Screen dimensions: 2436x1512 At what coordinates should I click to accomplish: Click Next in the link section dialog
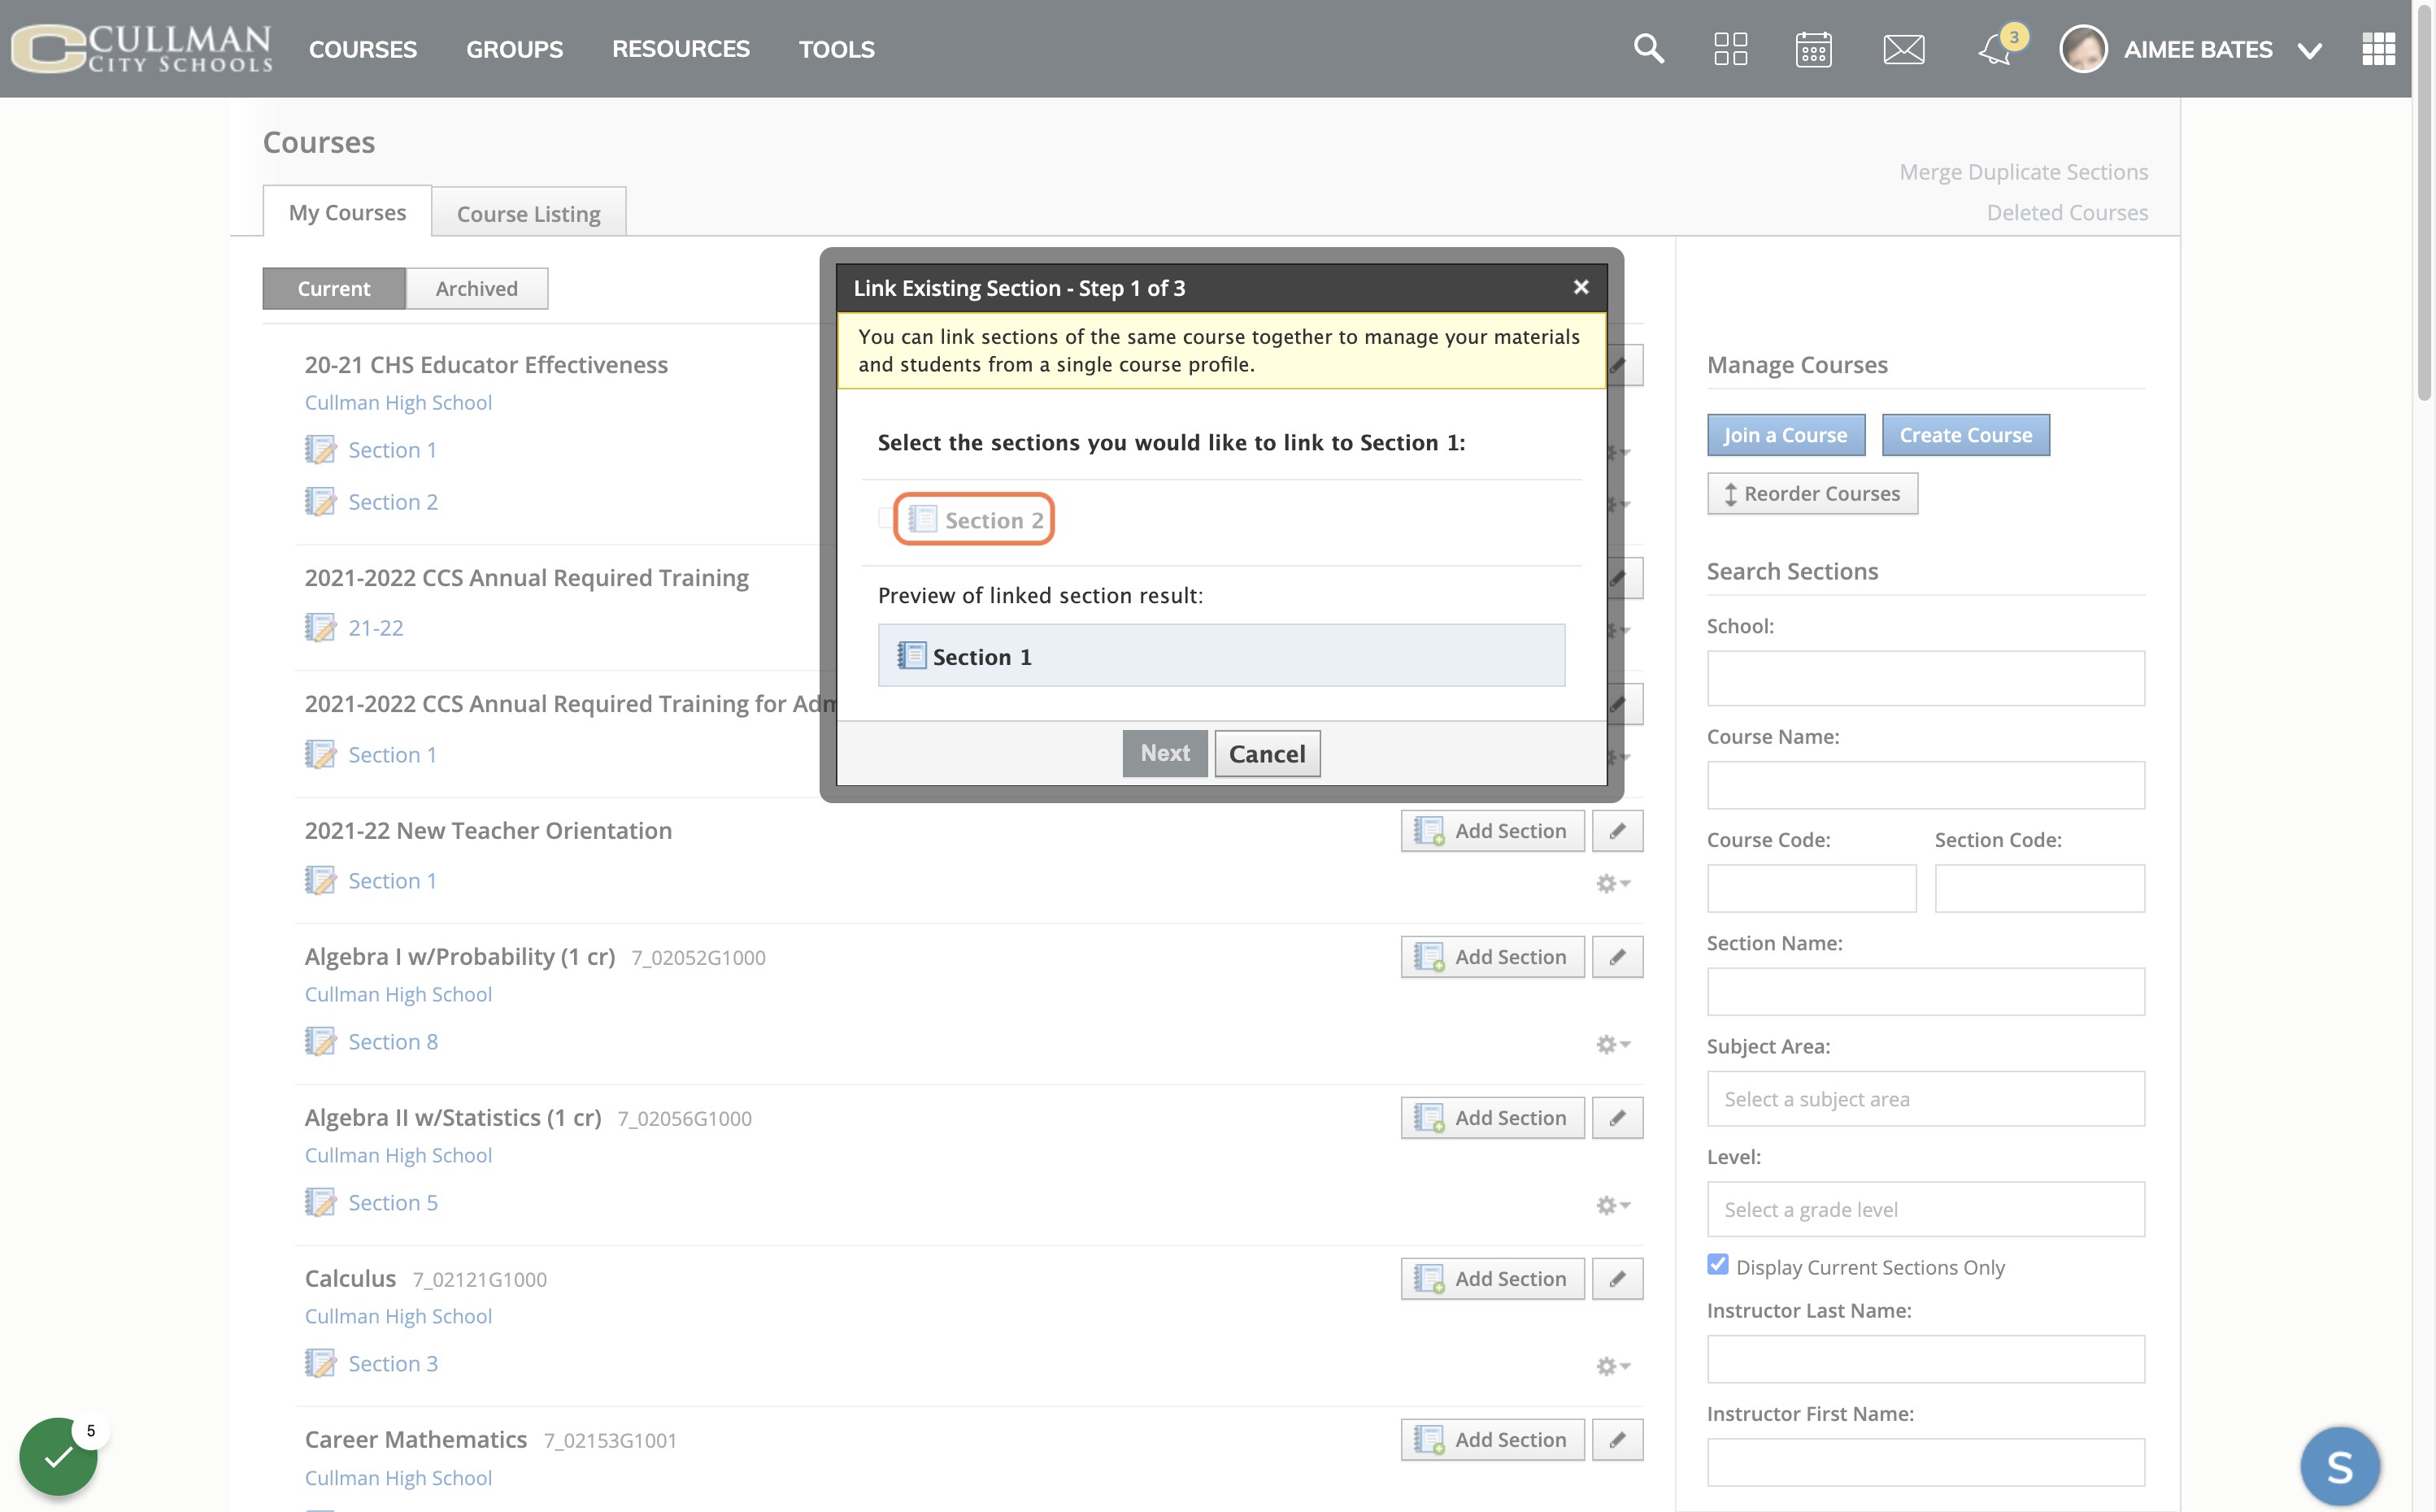coord(1165,753)
